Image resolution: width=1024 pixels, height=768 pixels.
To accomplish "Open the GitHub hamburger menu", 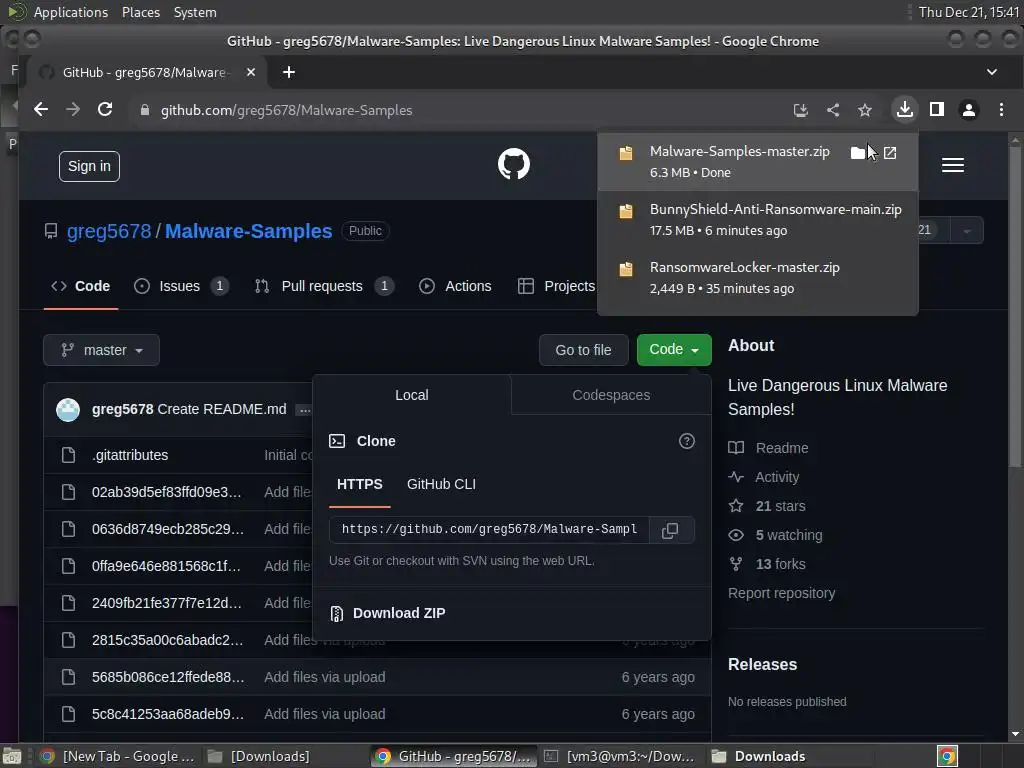I will click(x=952, y=165).
